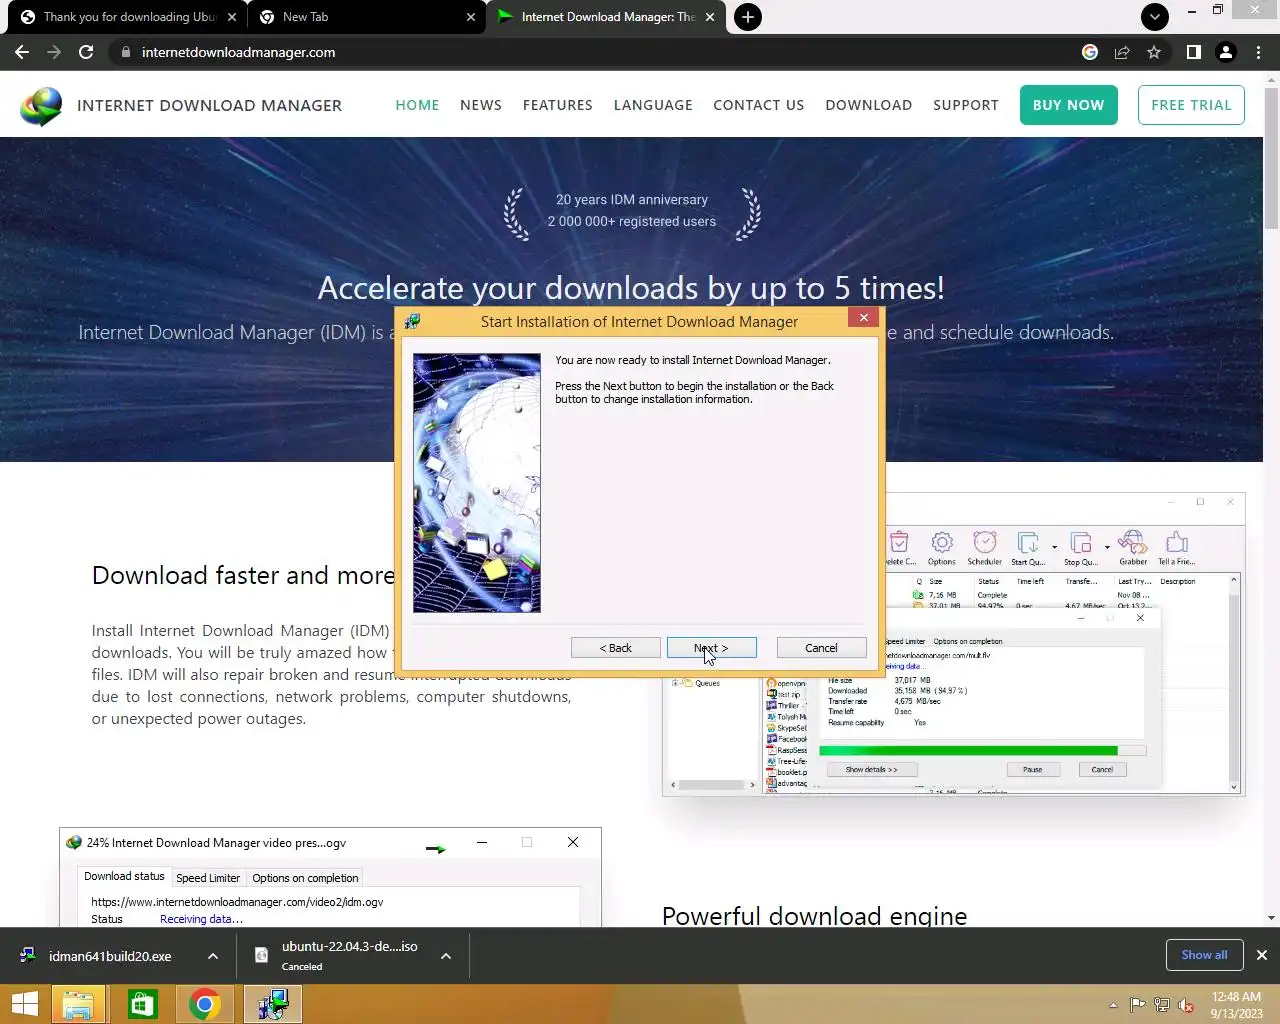
Task: Go back in browser history
Action: pos(22,52)
